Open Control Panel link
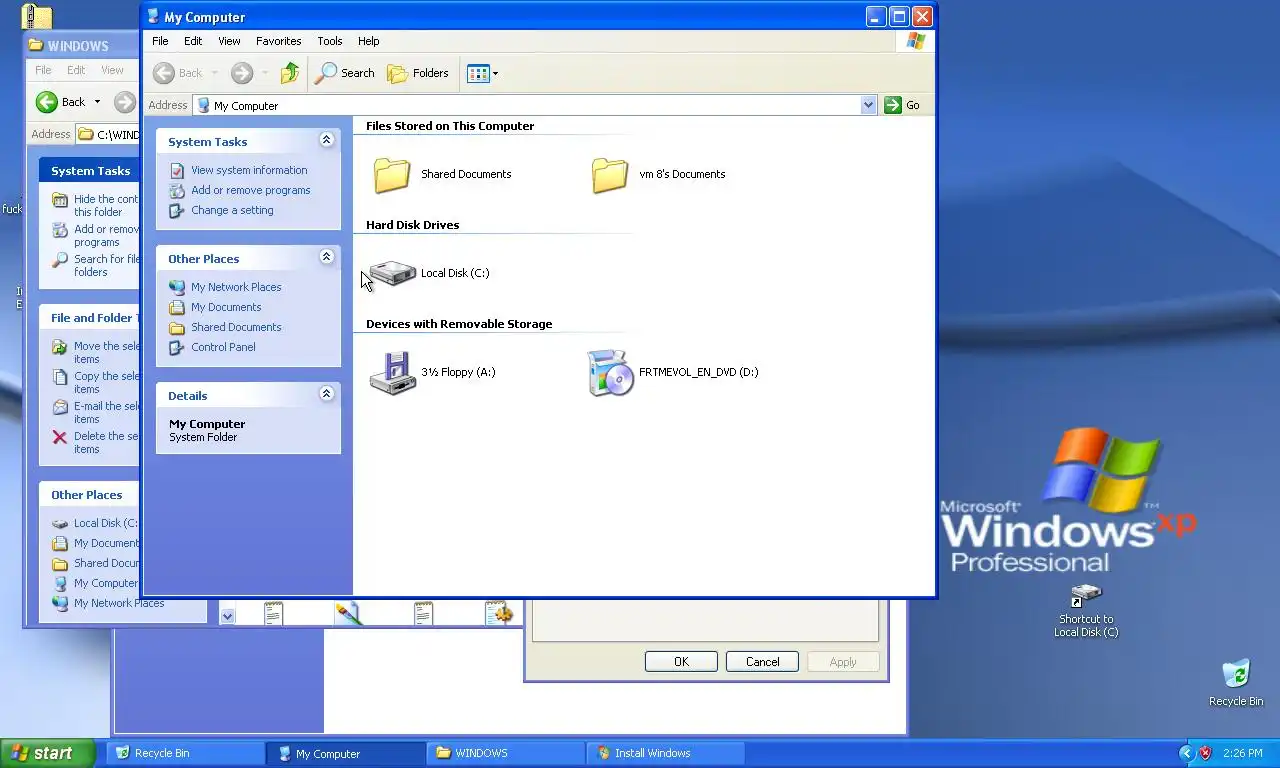The height and width of the screenshot is (768, 1280). coord(223,347)
